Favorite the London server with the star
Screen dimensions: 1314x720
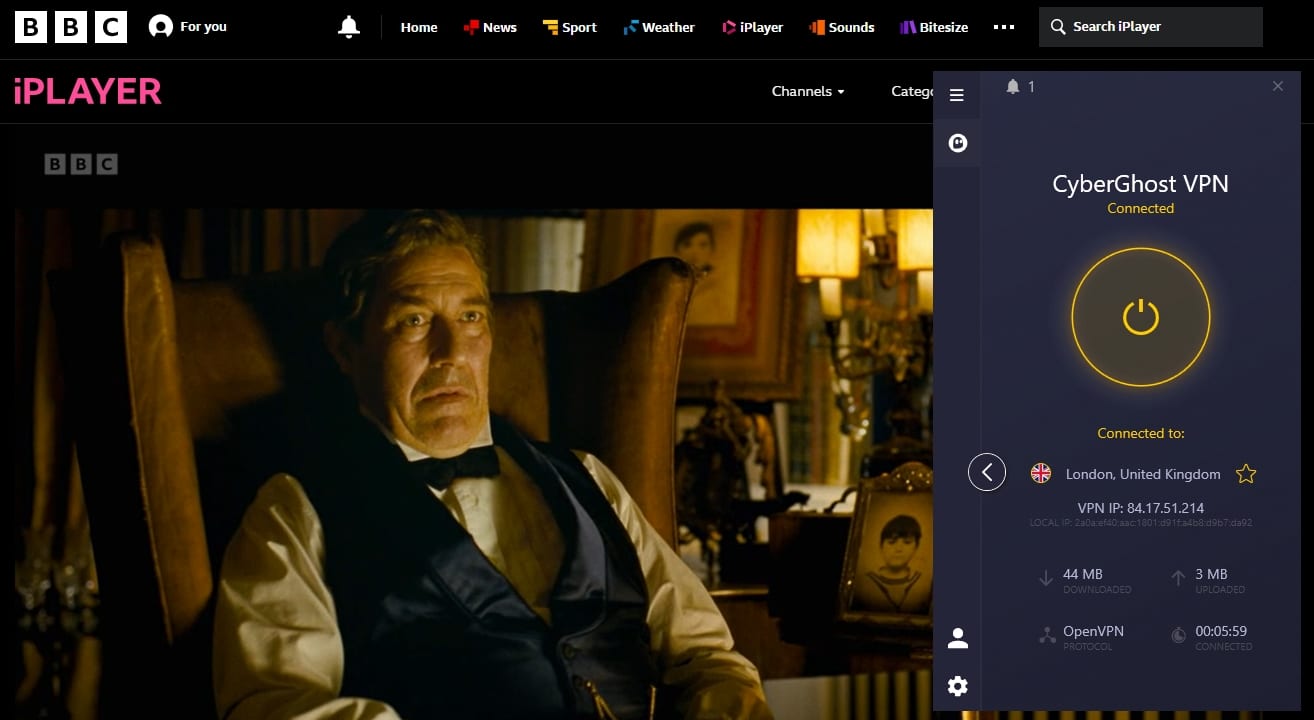point(1246,474)
